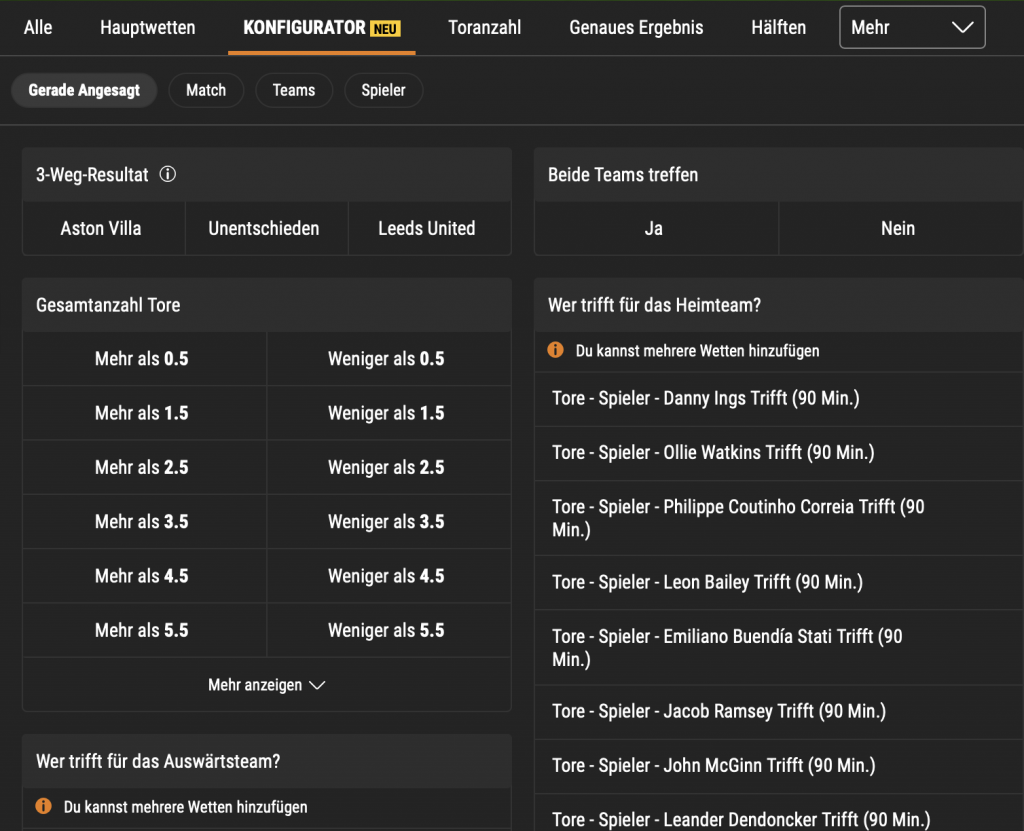Switch to the Hauptwetten tab
Viewport: 1024px width, 831px height.
pyautogui.click(x=148, y=28)
